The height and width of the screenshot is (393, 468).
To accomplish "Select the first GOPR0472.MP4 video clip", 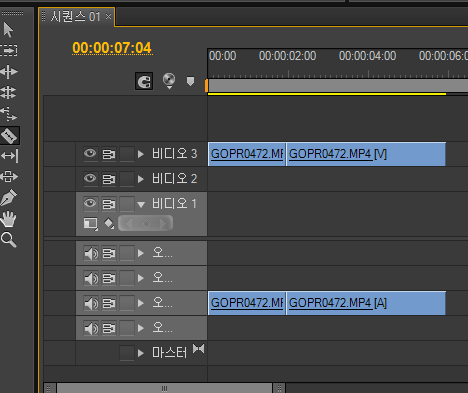I will tap(247, 154).
